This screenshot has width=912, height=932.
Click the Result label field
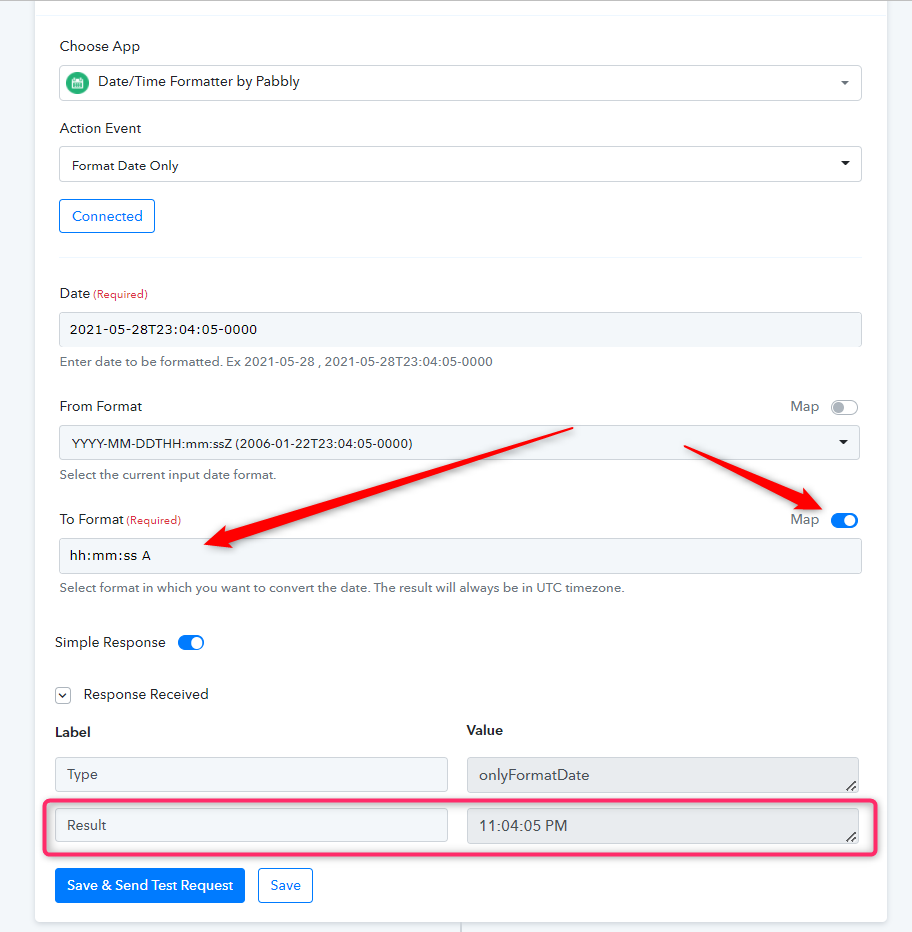click(251, 825)
